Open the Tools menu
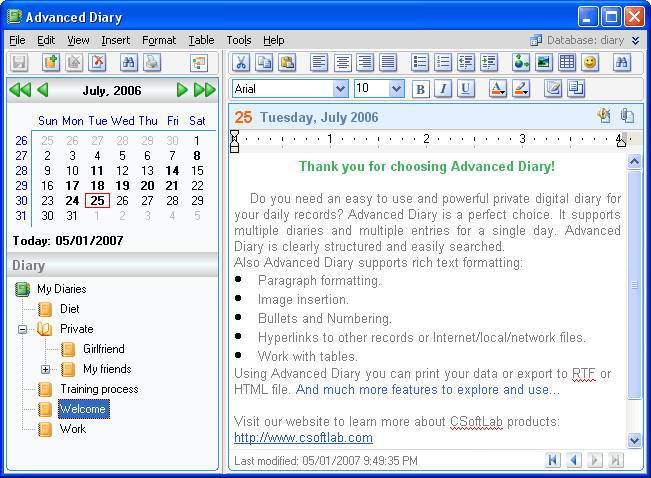Screen dimensions: 651x478 pos(238,40)
